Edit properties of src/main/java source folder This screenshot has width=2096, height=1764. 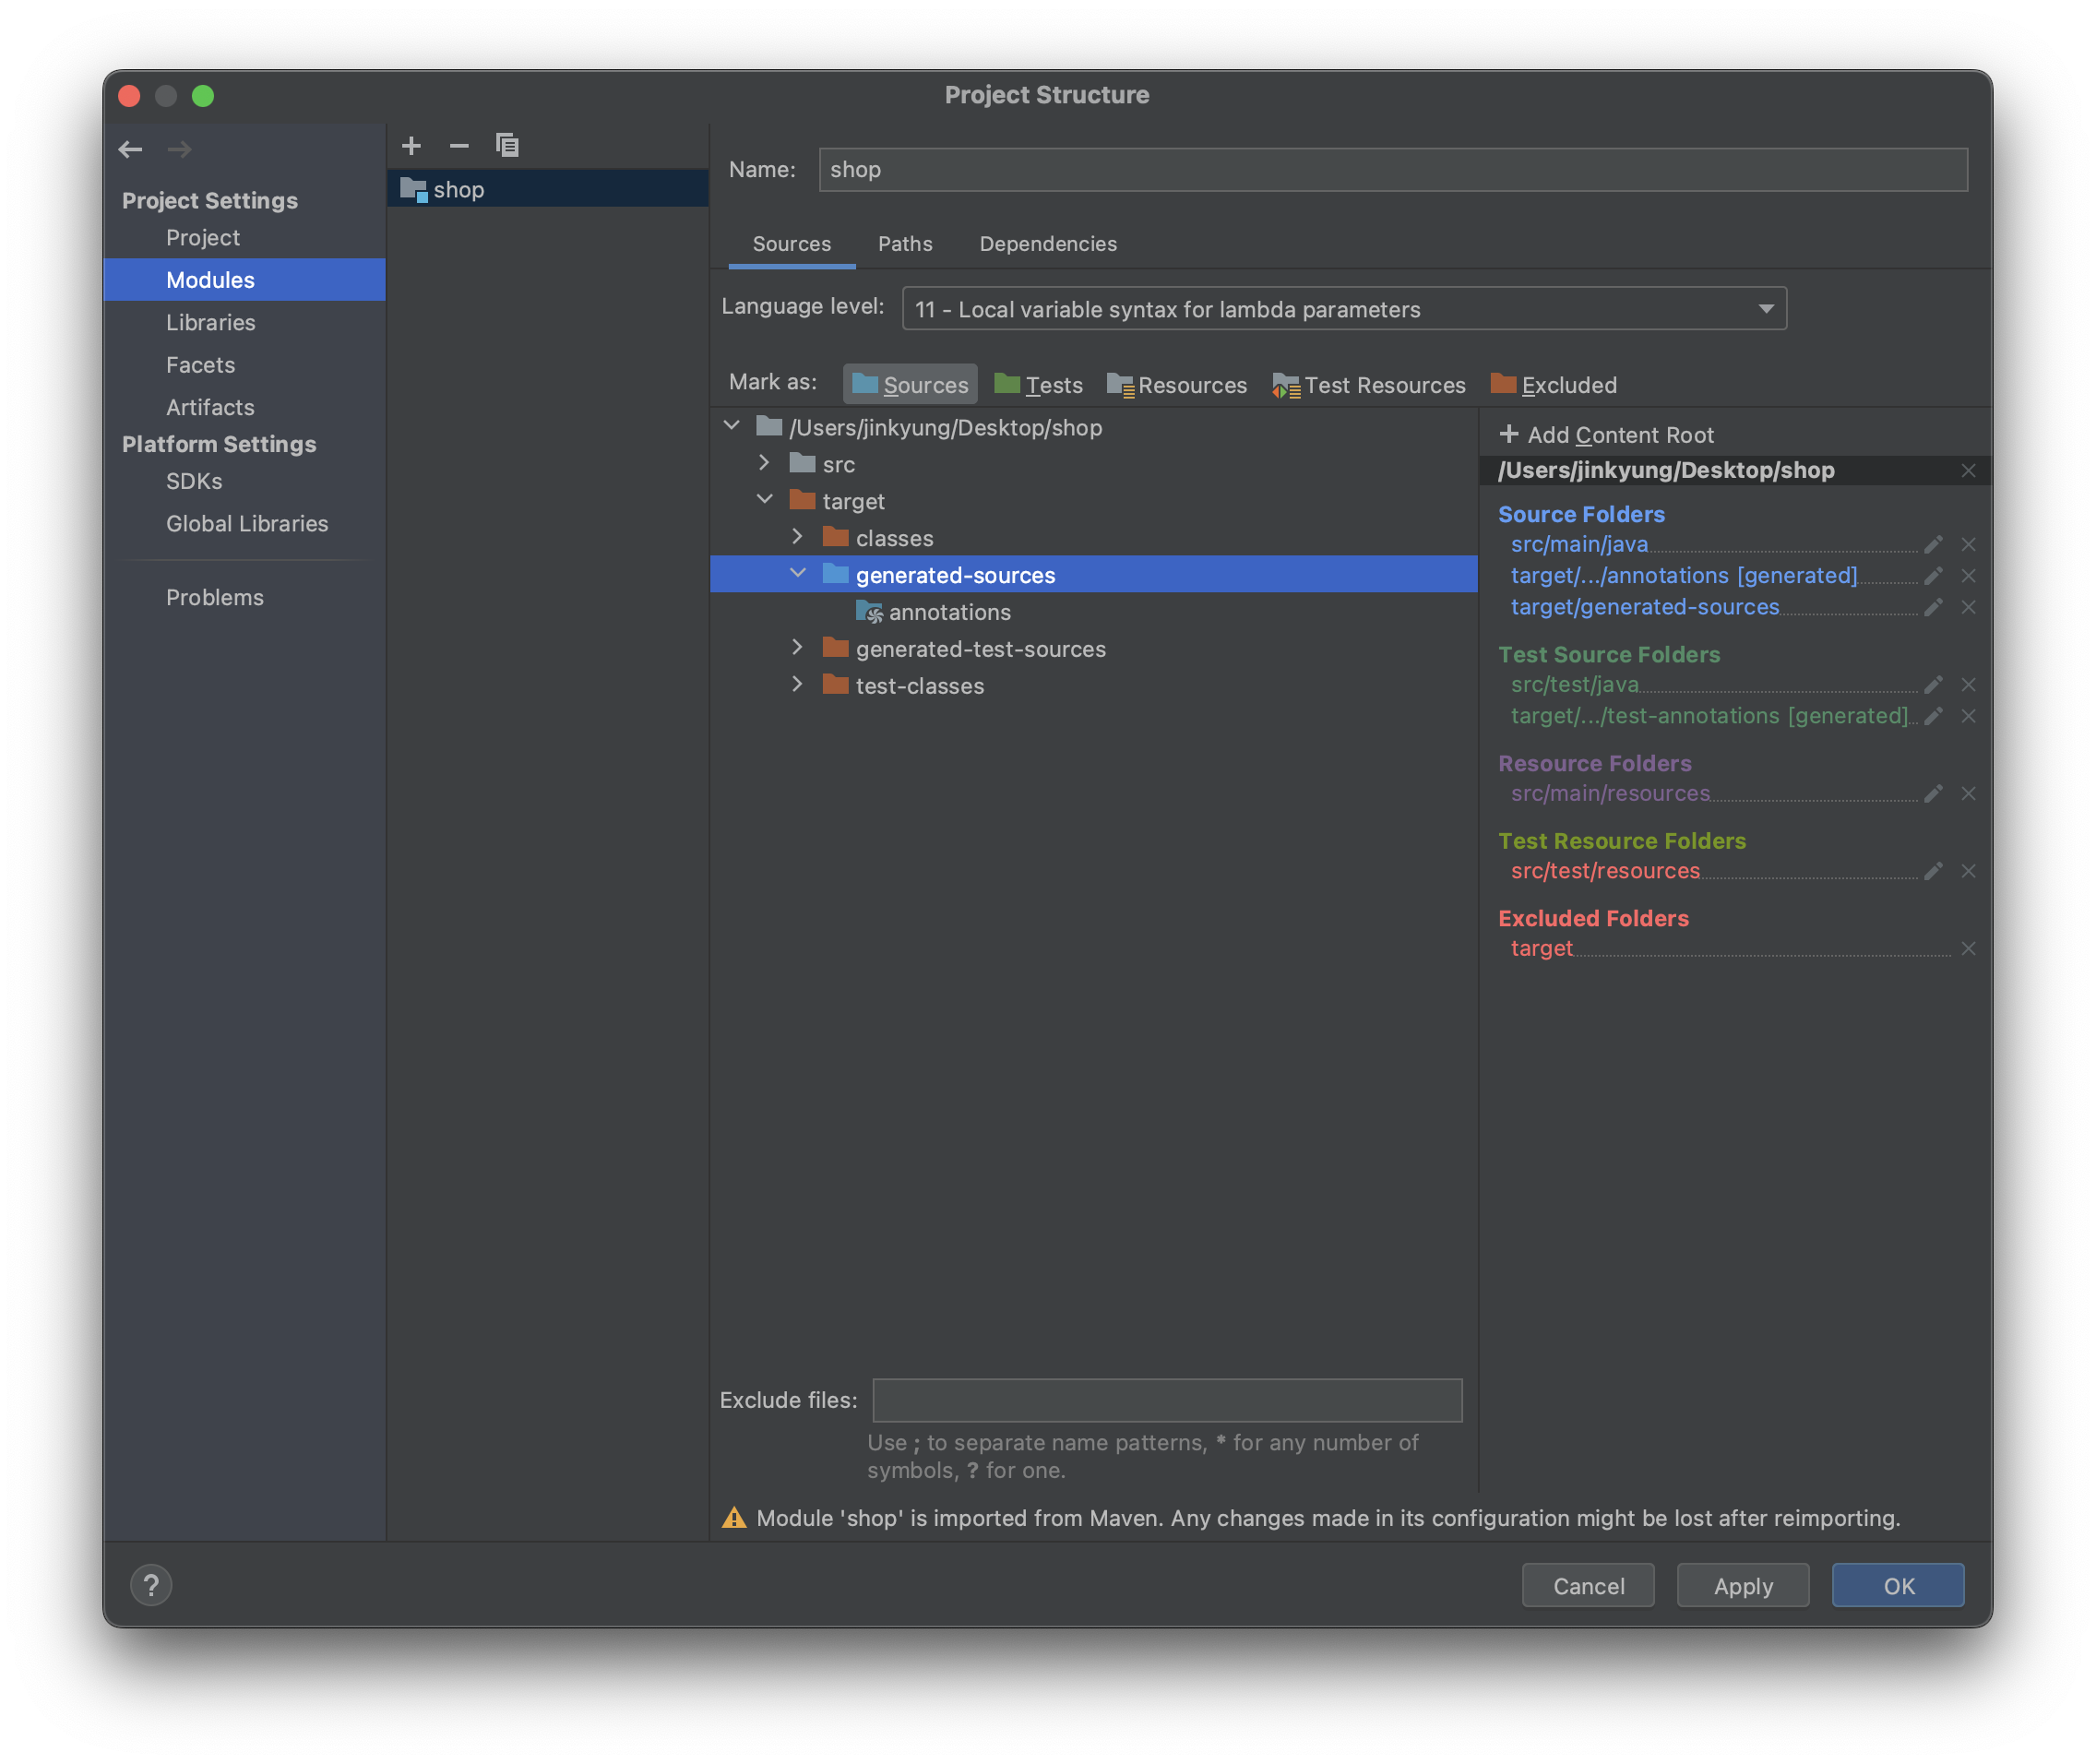[1933, 545]
